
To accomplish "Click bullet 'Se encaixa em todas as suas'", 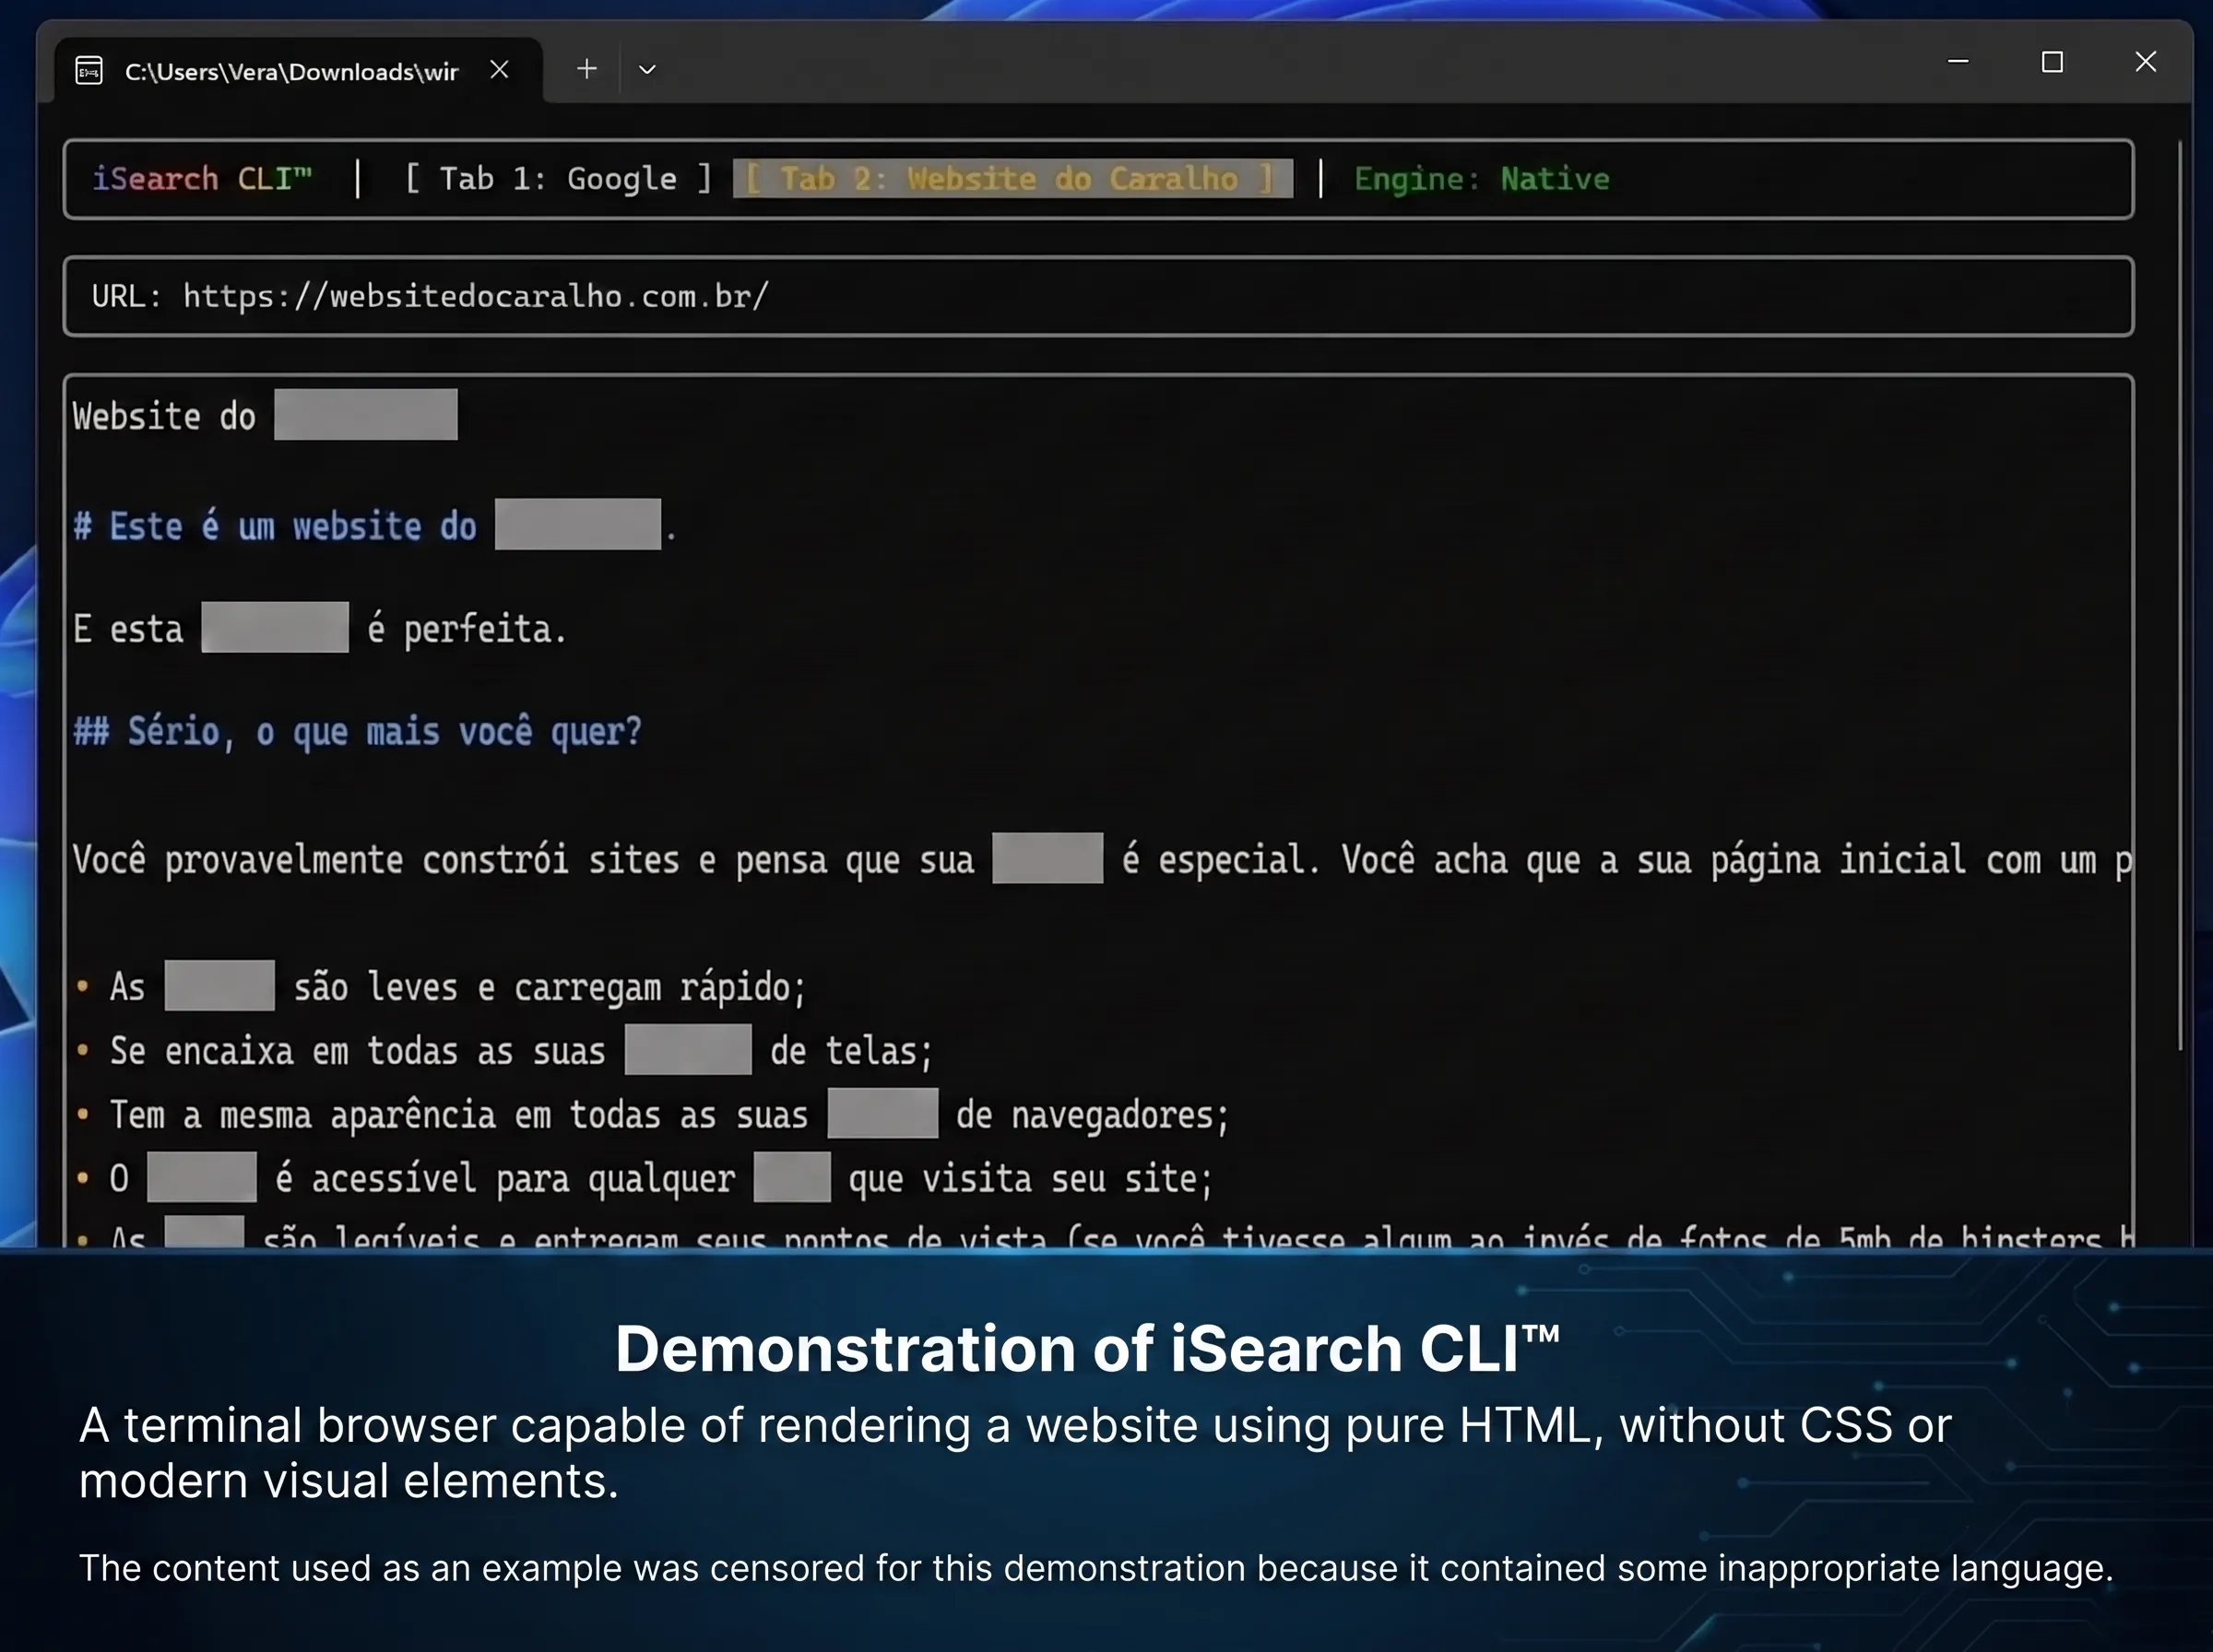I will pos(505,1050).
